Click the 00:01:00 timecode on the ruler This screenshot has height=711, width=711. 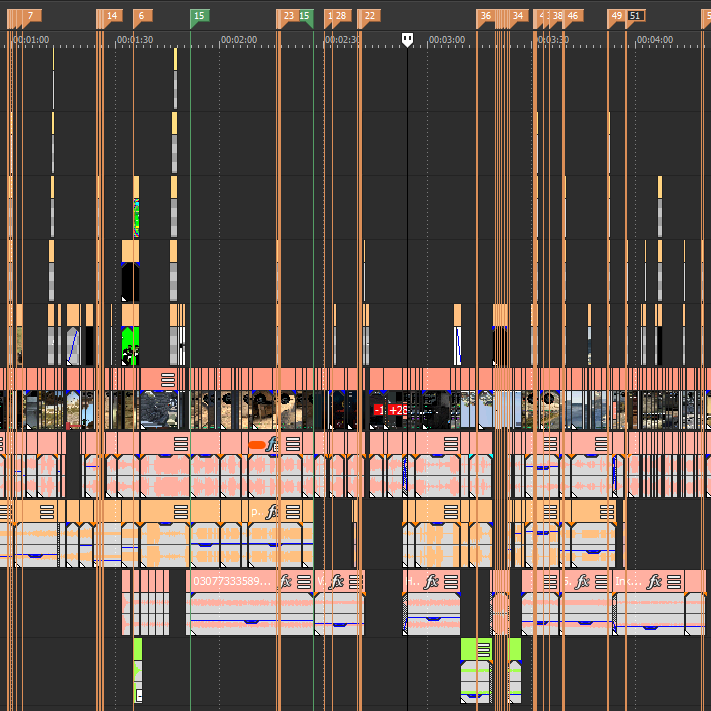(31, 40)
